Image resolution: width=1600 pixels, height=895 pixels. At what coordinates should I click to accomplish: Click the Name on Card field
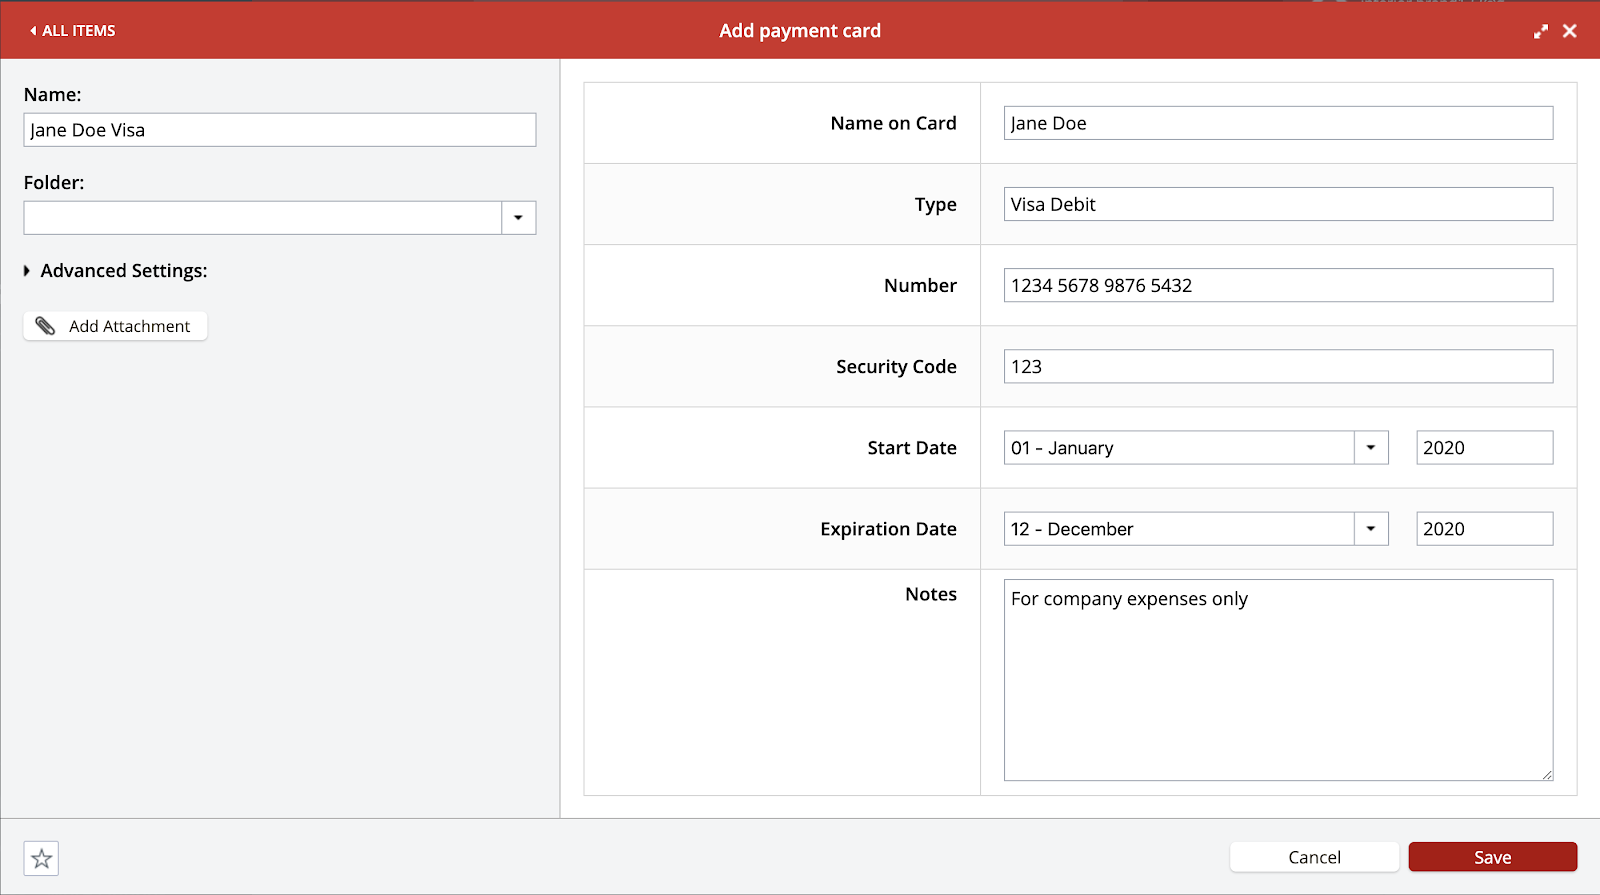[x=1278, y=123]
